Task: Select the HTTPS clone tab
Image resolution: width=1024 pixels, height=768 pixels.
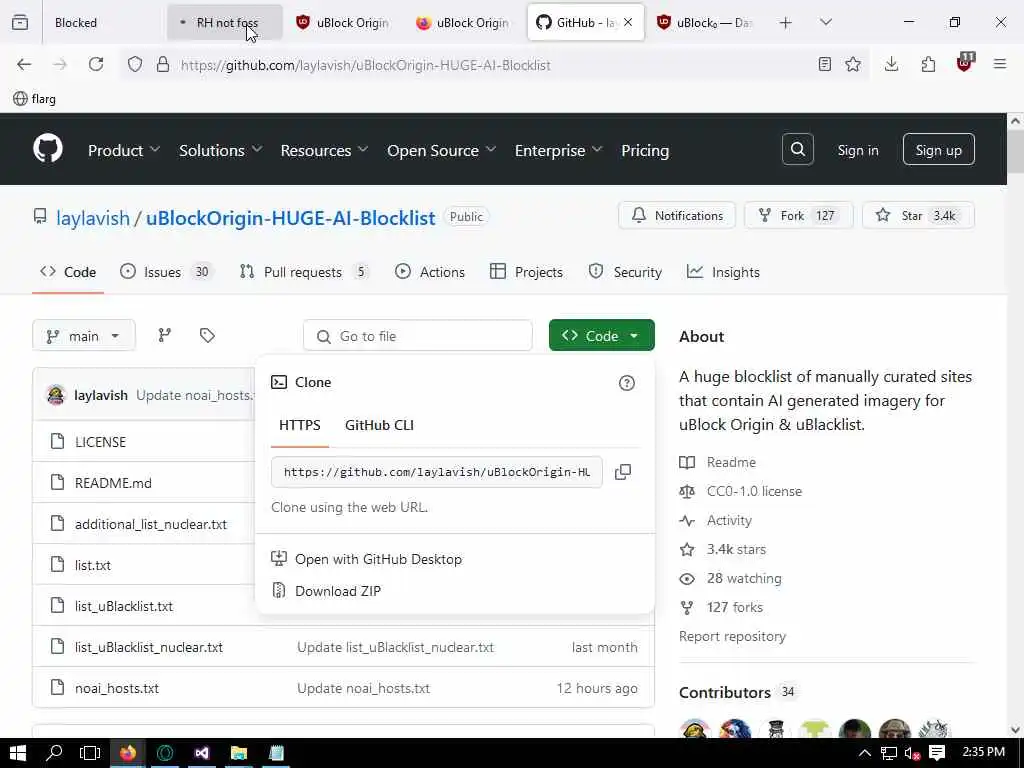Action: tap(300, 425)
